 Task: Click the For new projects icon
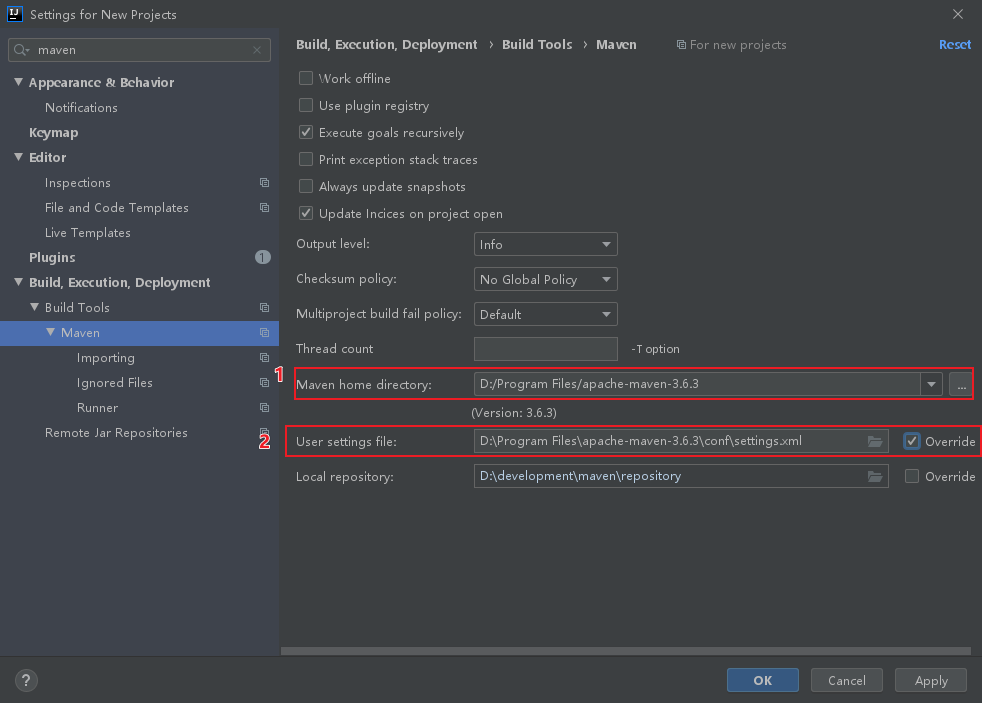681,45
